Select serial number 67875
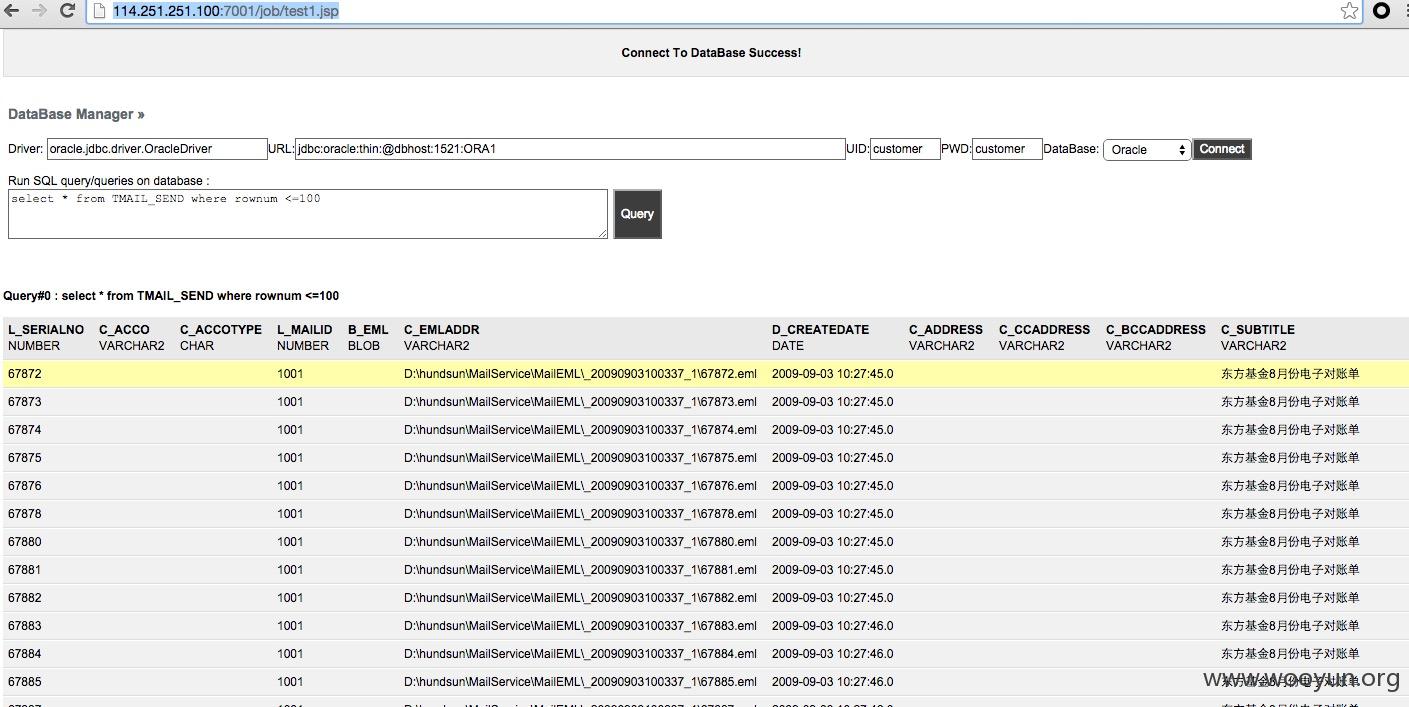 click(x=25, y=458)
